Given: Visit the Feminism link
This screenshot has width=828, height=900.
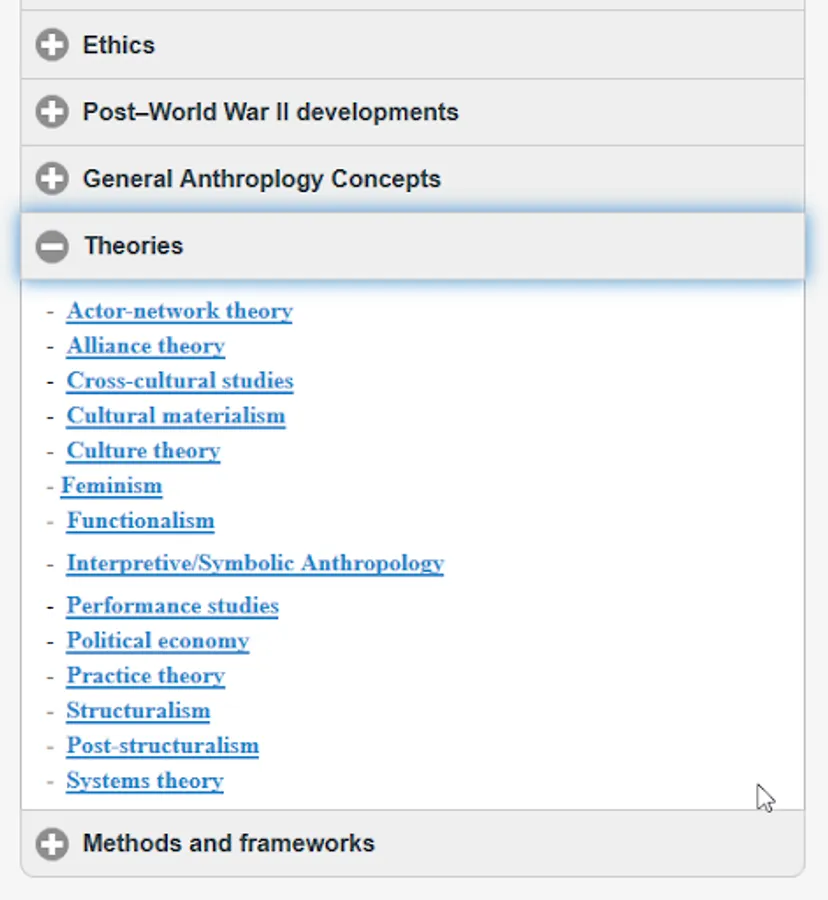Looking at the screenshot, I should 112,486.
